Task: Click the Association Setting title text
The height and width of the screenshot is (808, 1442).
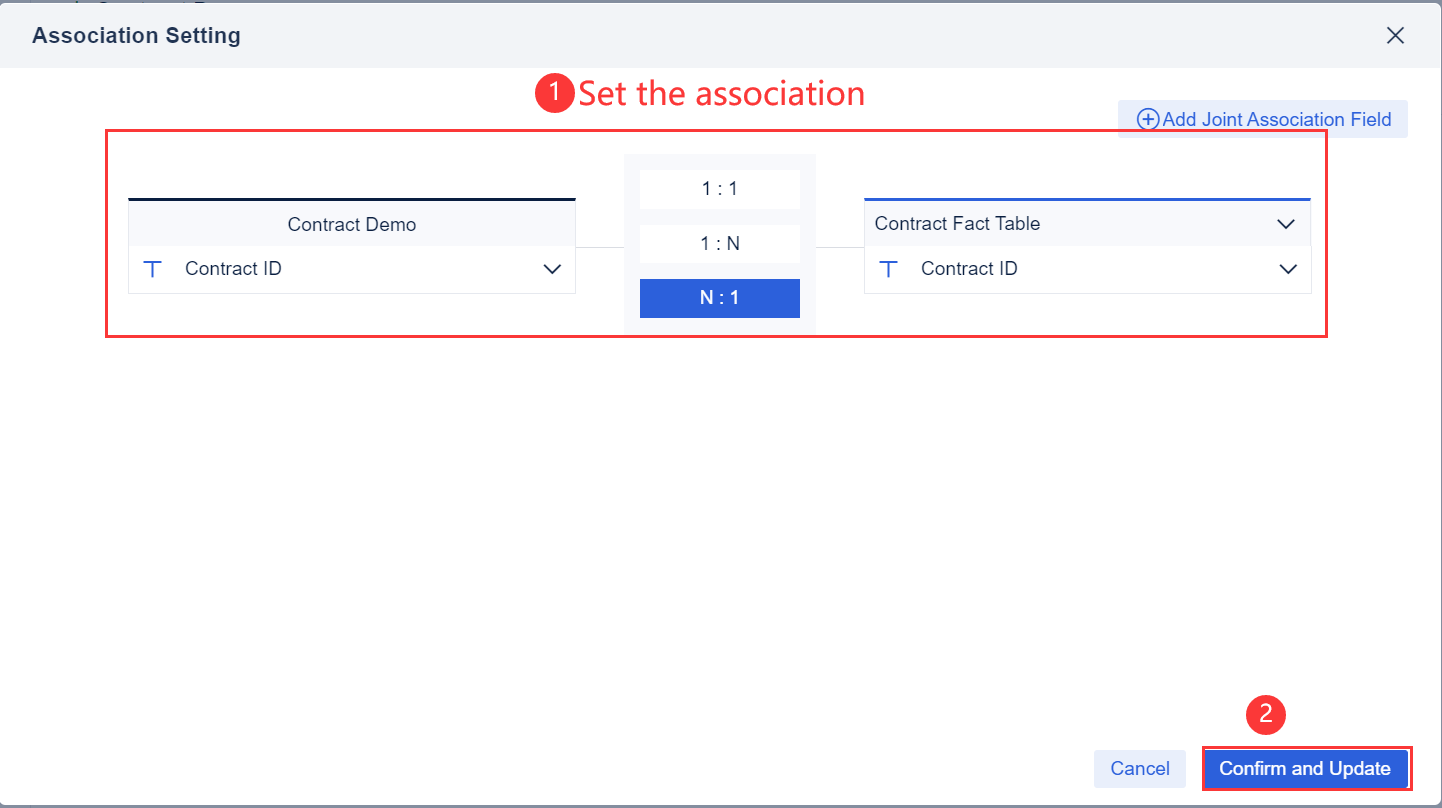Action: [135, 35]
